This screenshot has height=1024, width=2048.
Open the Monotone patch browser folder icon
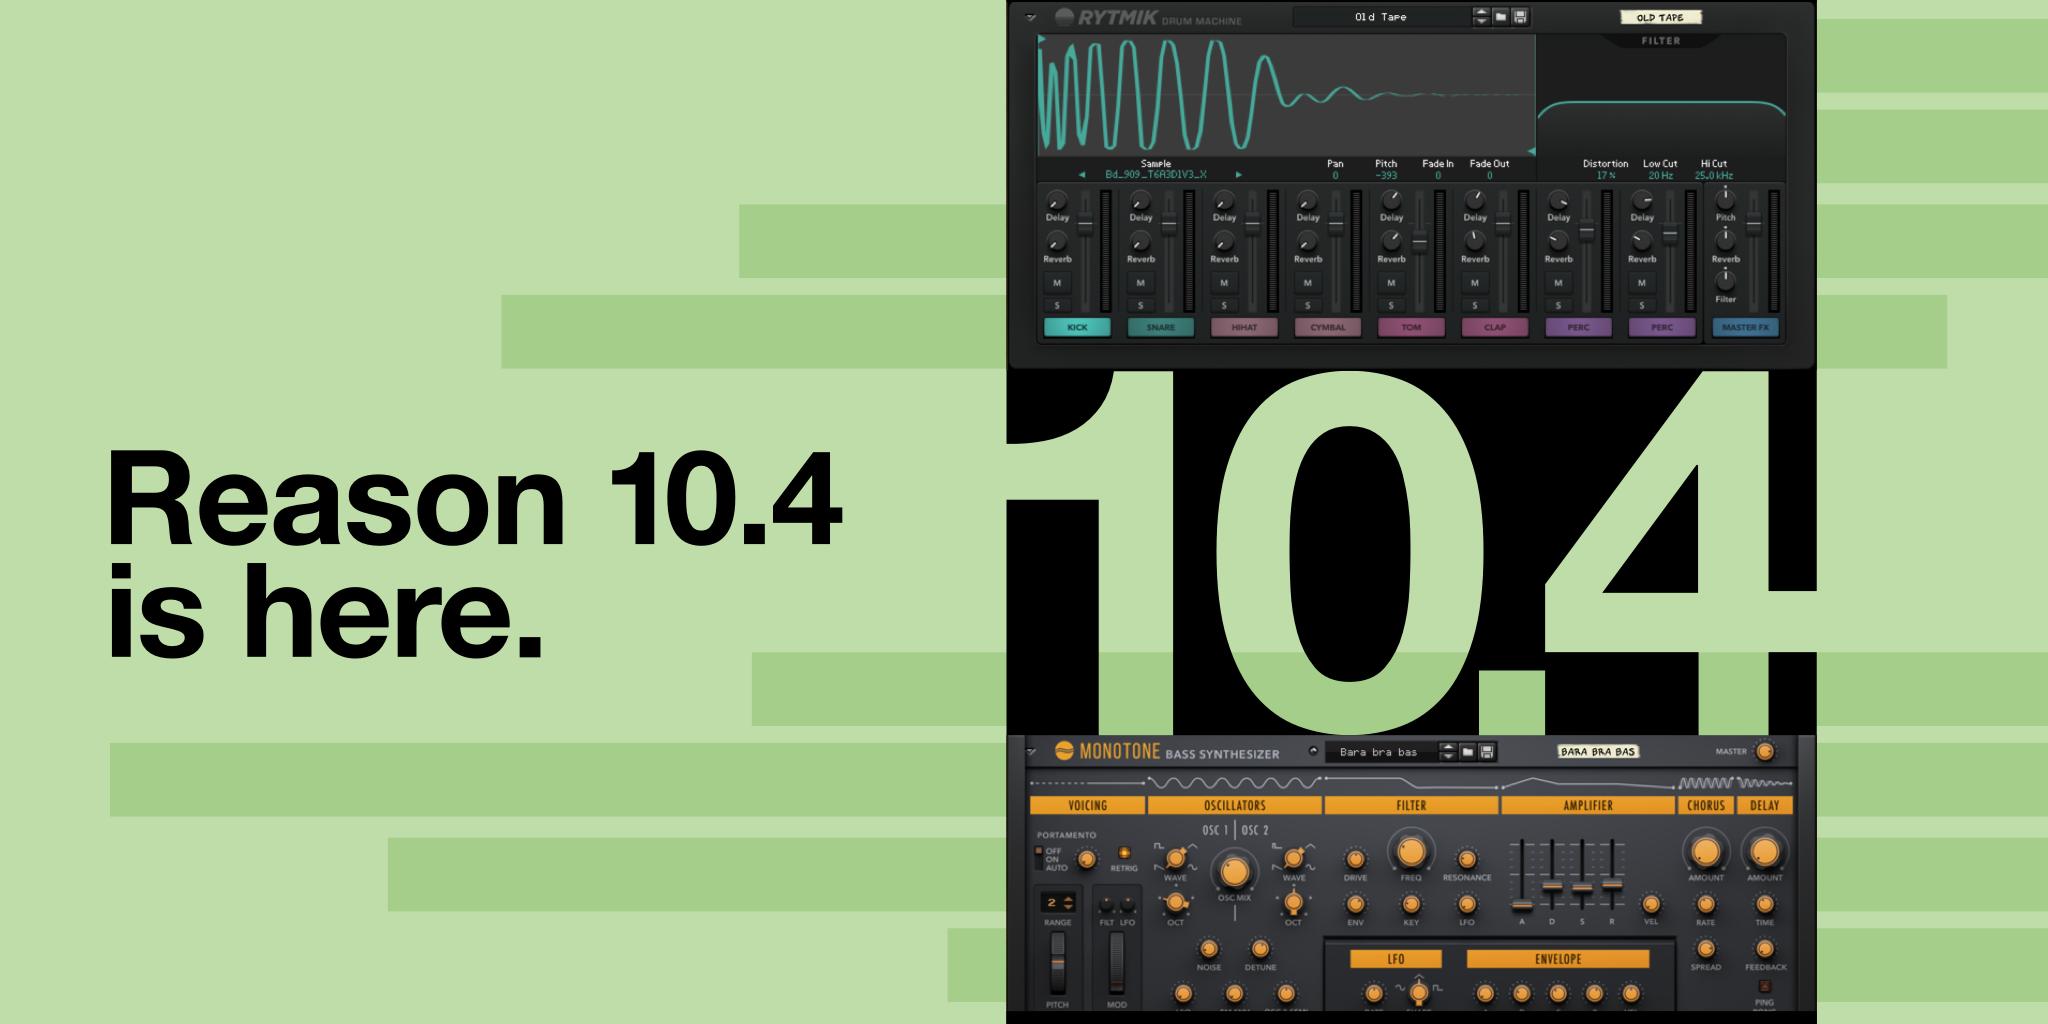click(x=1467, y=752)
